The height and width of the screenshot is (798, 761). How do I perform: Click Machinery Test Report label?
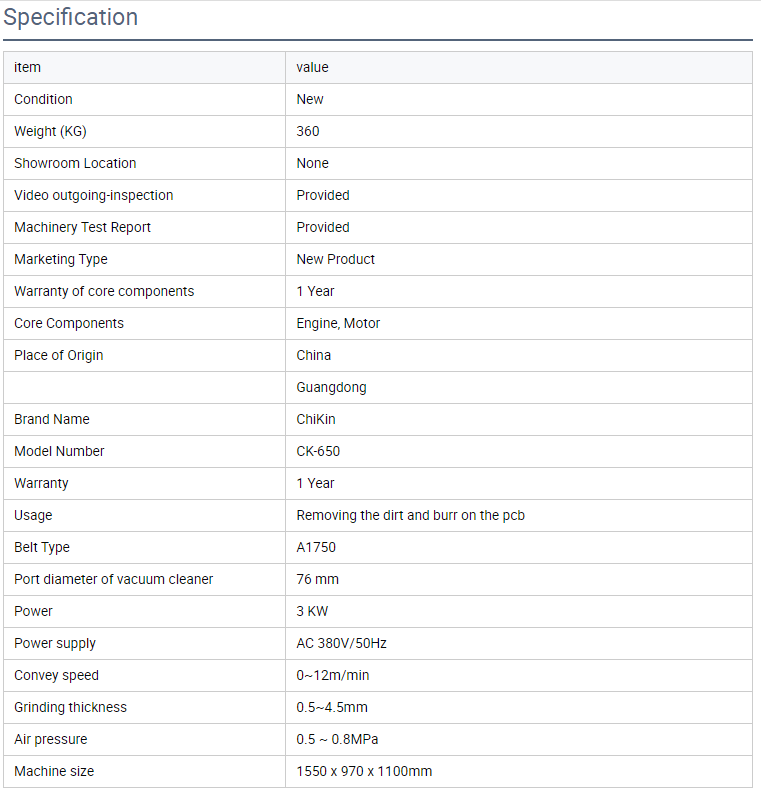82,227
